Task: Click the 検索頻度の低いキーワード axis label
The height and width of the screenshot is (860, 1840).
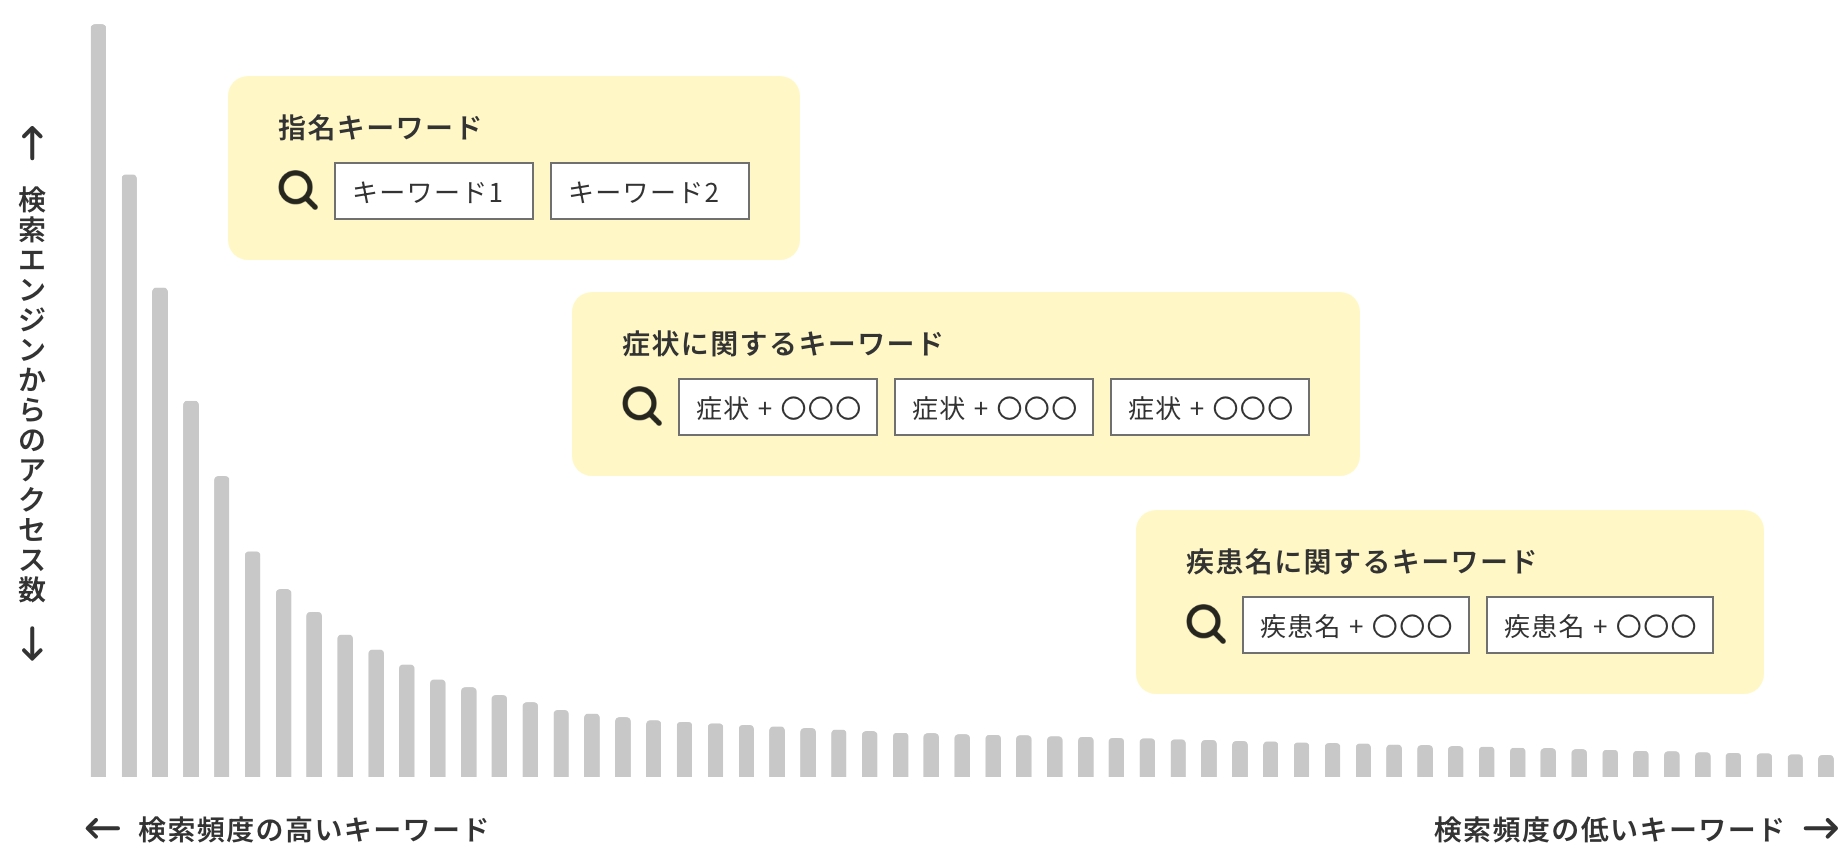Action: pos(1609,829)
